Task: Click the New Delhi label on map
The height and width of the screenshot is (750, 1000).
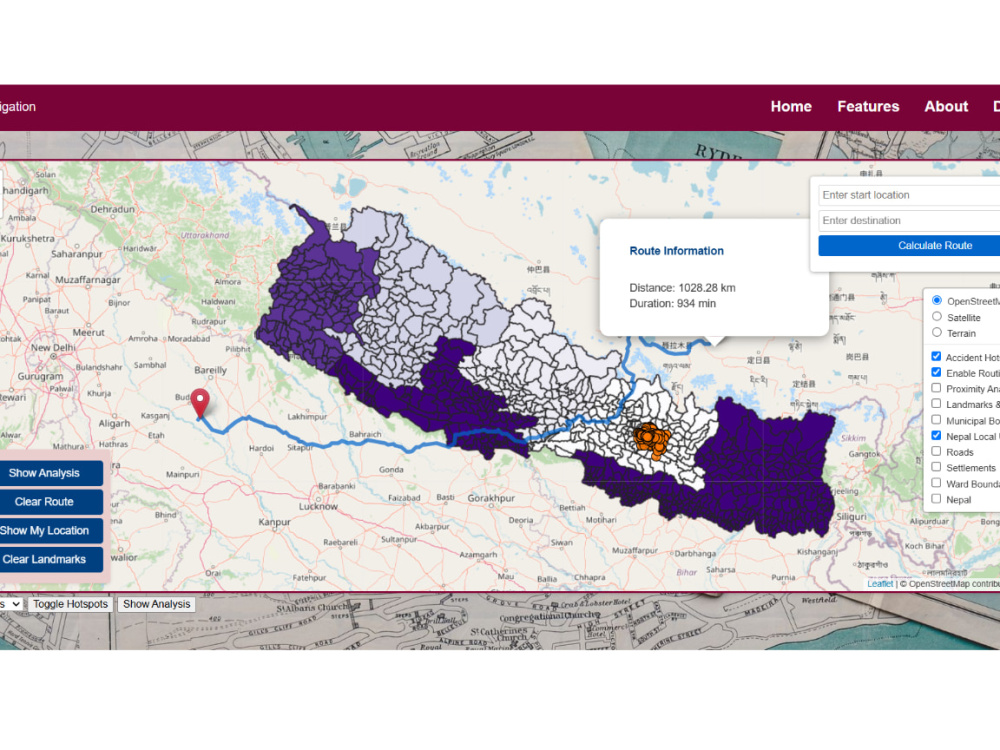Action: pos(53,348)
